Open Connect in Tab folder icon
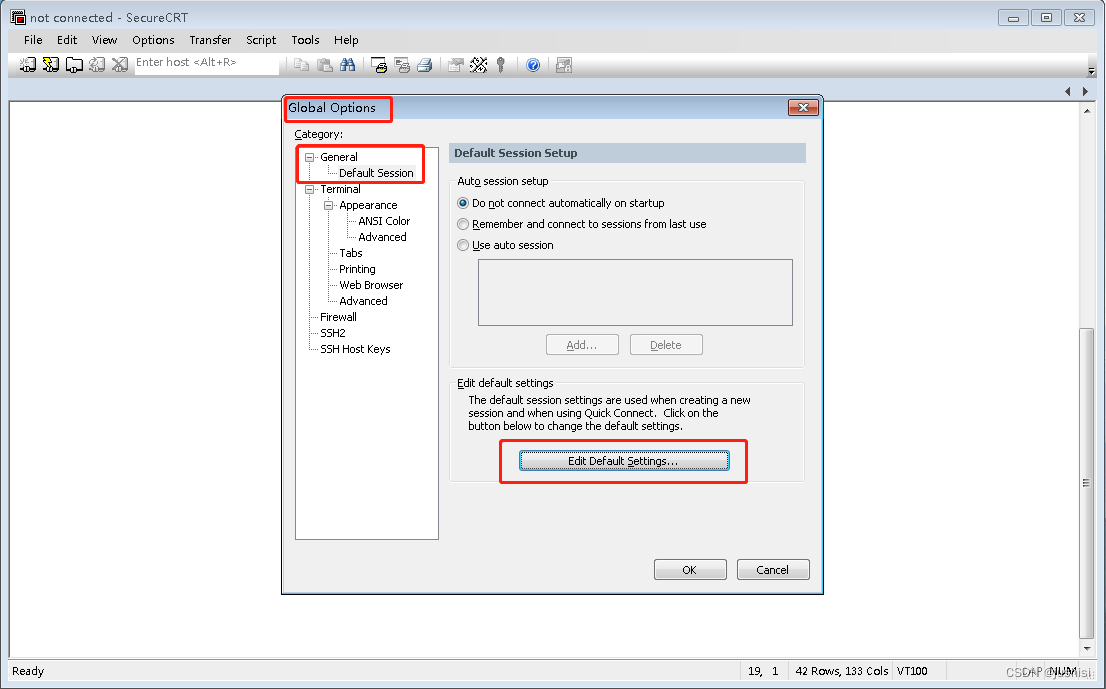The image size is (1106, 689). click(x=74, y=65)
